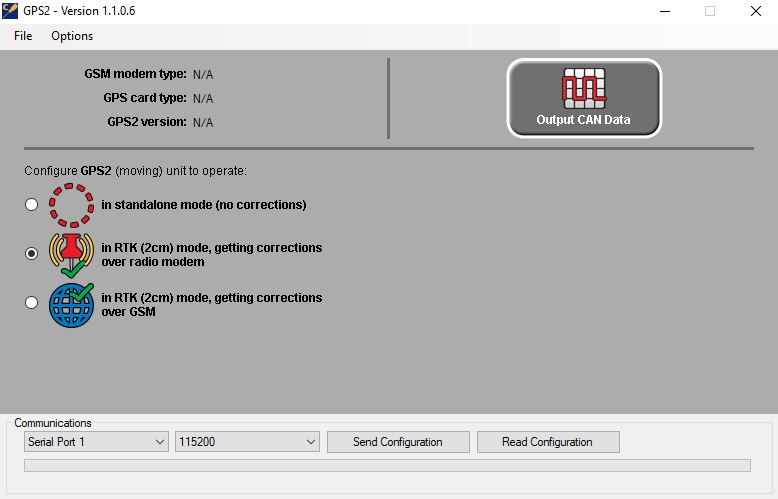
Task: Enable RTK corrections over GSM radio button
Action: tap(32, 303)
